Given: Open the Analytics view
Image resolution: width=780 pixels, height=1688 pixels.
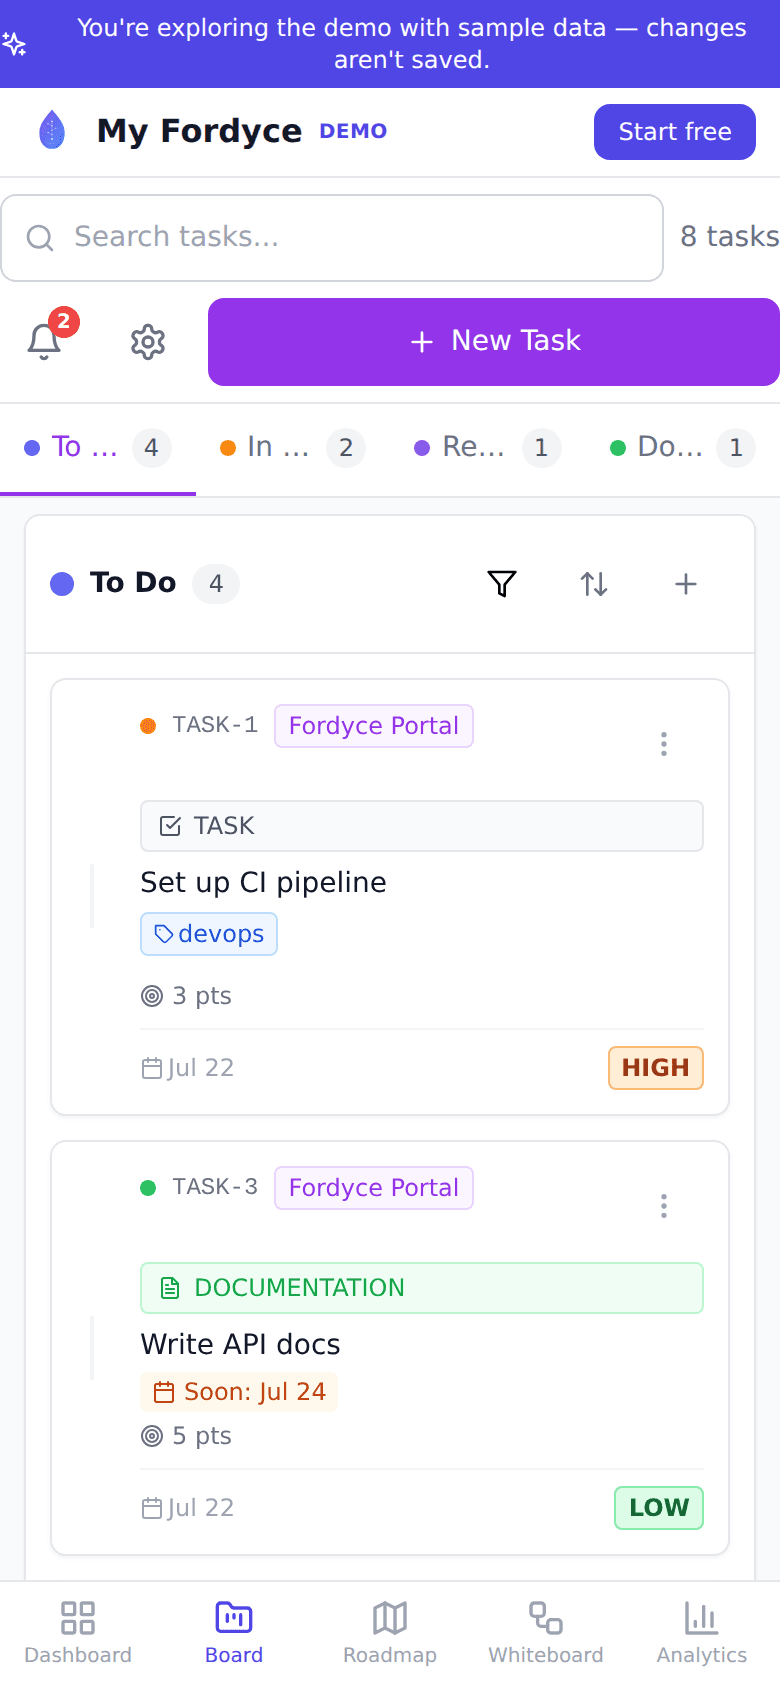Looking at the screenshot, I should coord(702,1633).
